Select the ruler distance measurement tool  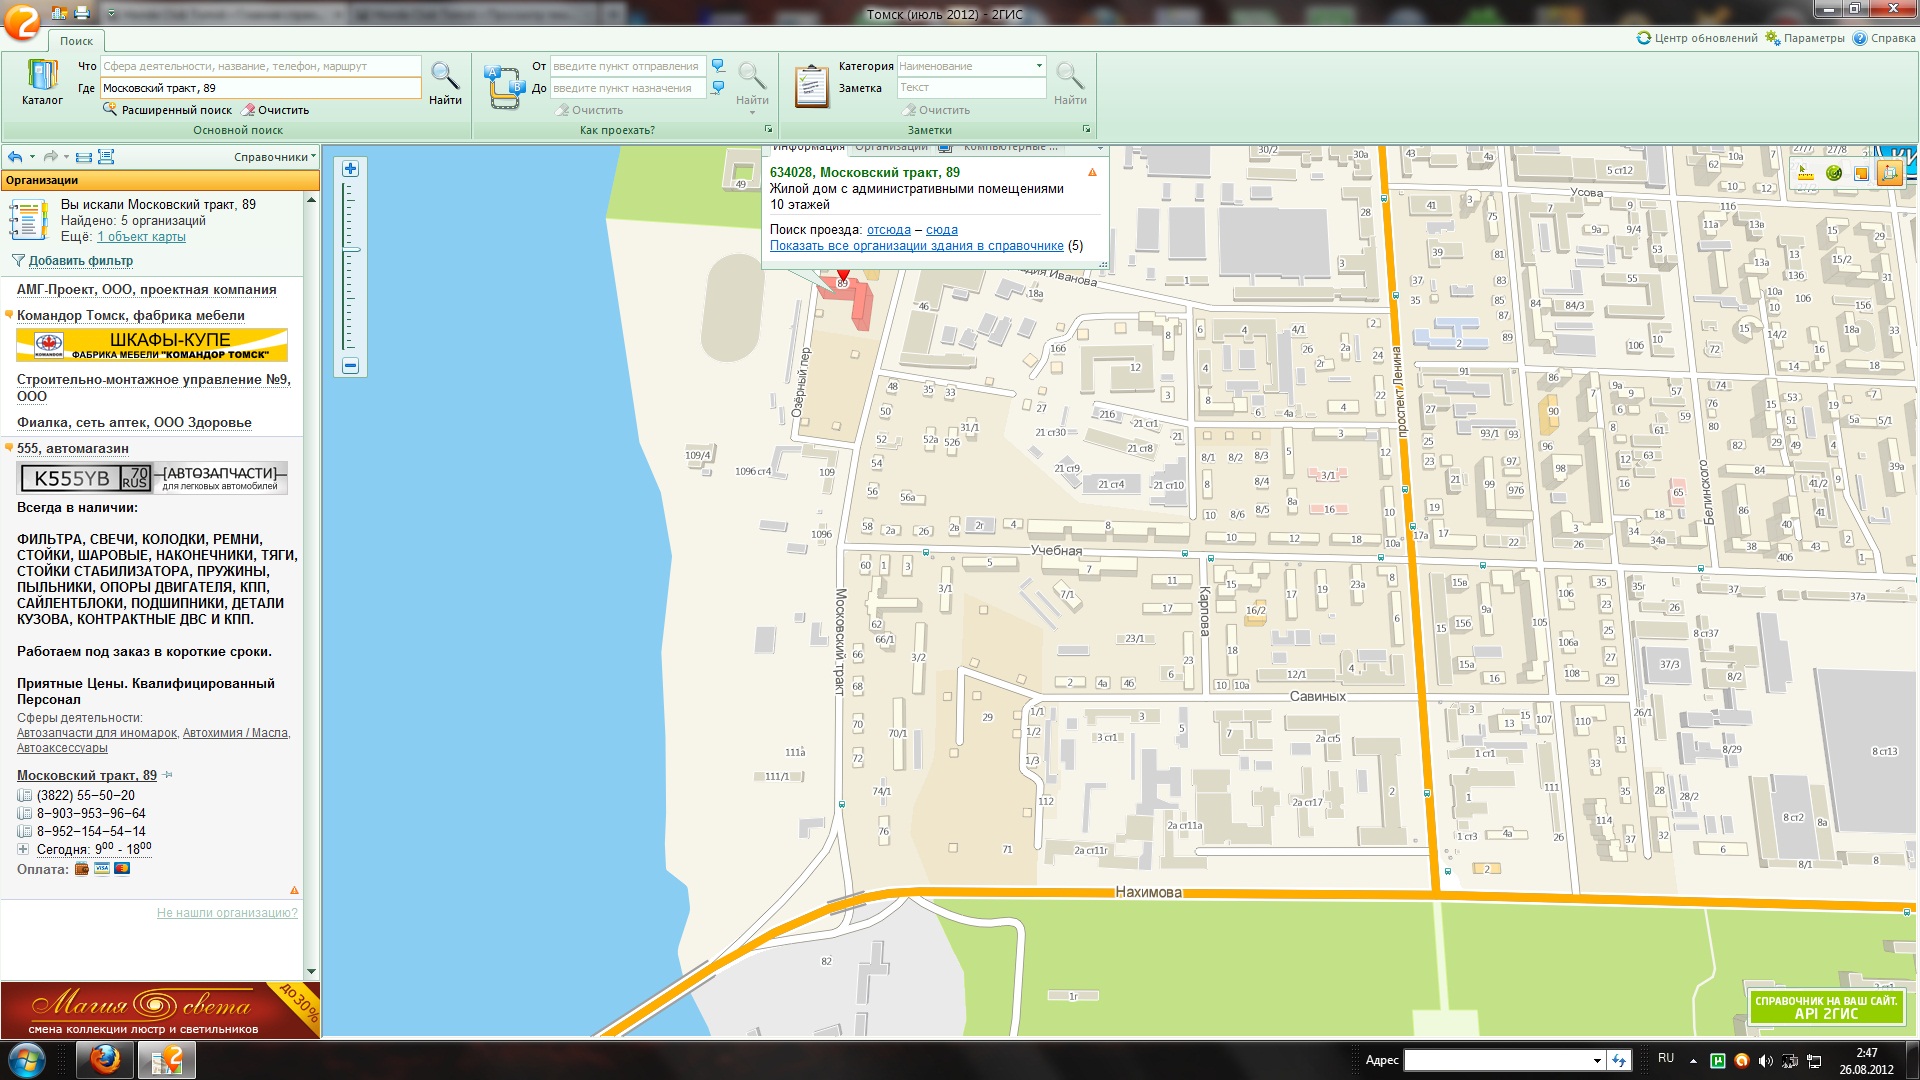[x=1806, y=173]
